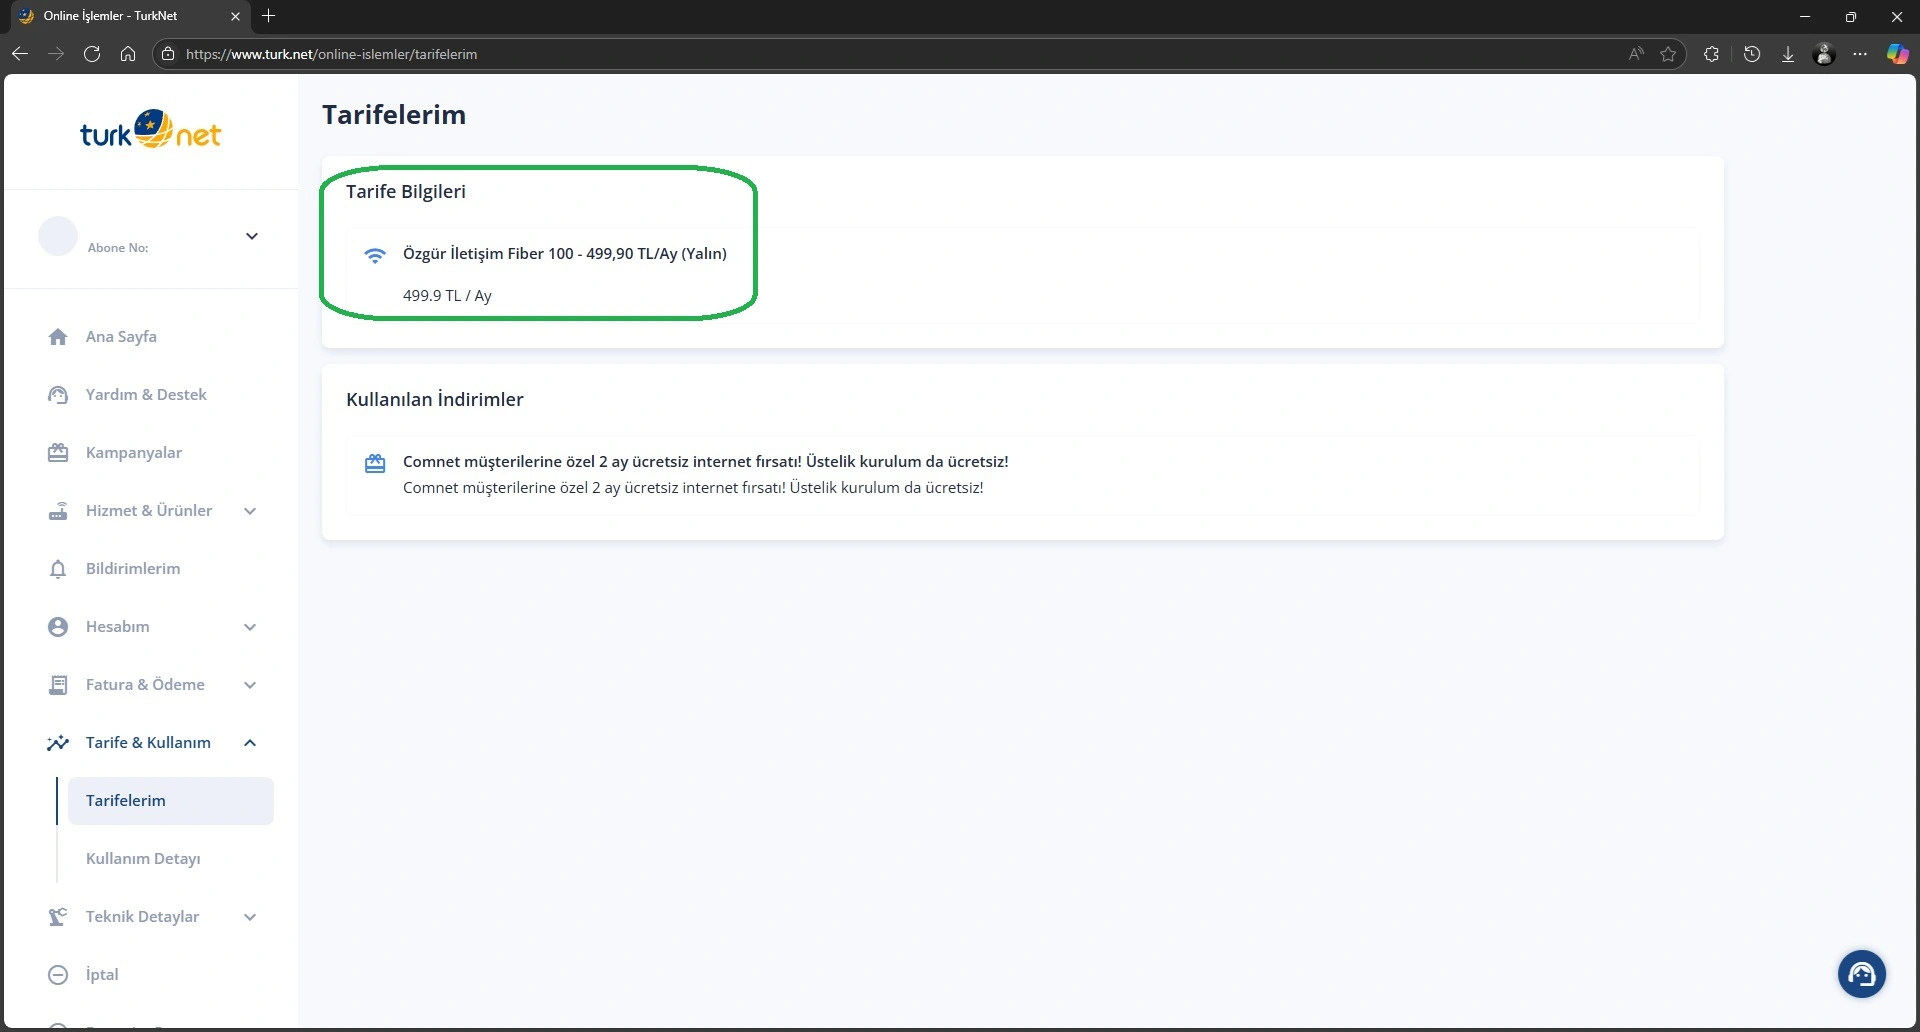This screenshot has height=1032, width=1920.
Task: Click the Fatura & Ödeme receipt icon
Action: pyautogui.click(x=58, y=685)
